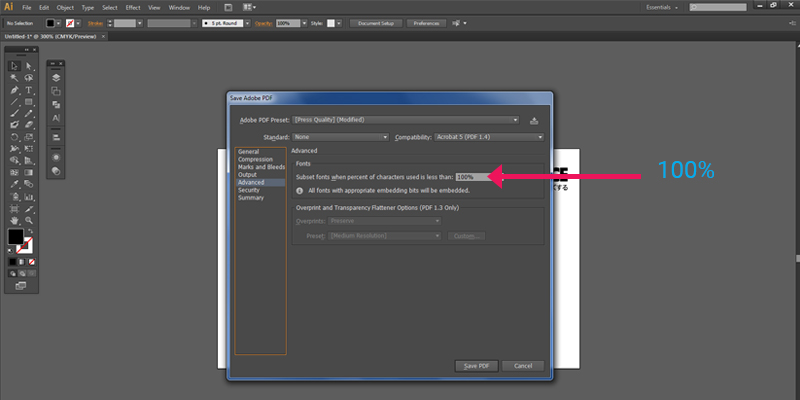Open the Compatibility dropdown Acrobat 5
This screenshot has width=800, height=400.
(489, 137)
